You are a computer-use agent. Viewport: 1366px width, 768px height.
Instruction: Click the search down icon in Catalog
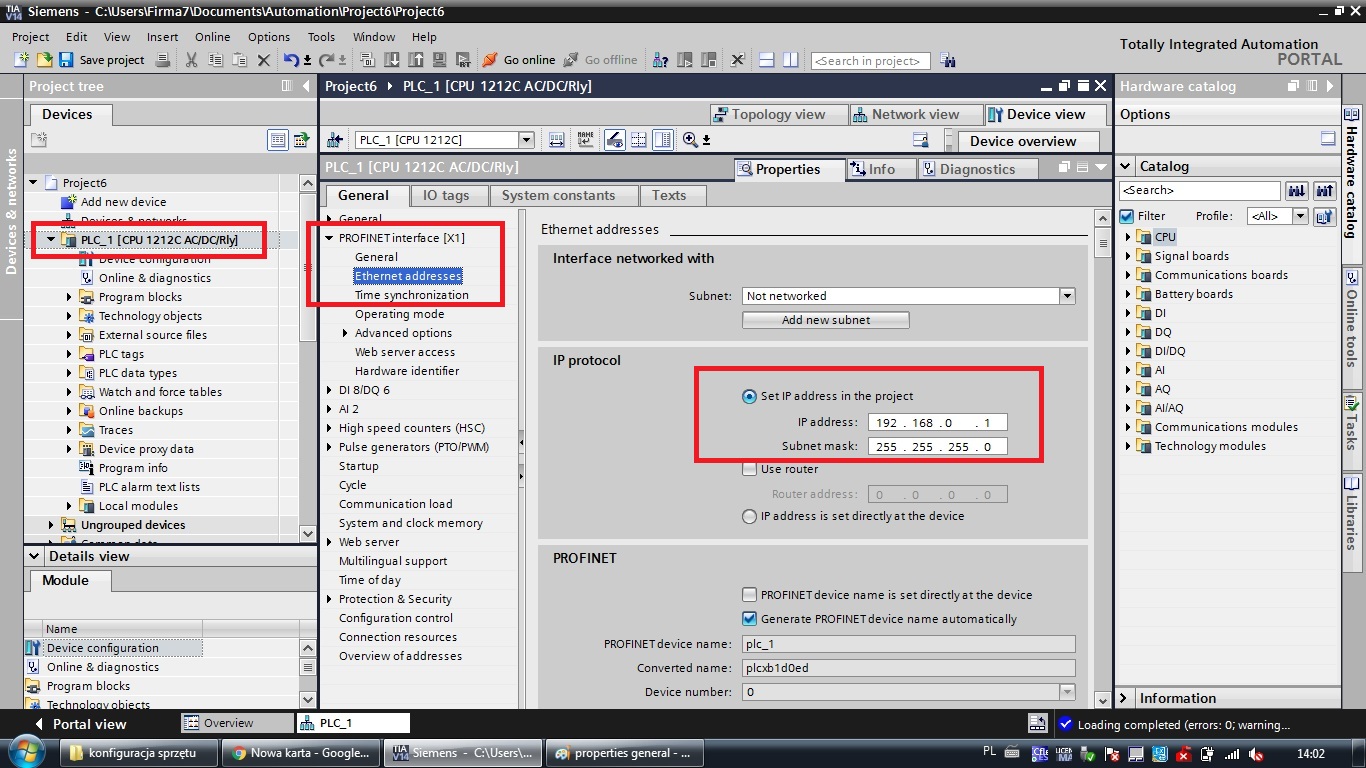pos(1296,190)
